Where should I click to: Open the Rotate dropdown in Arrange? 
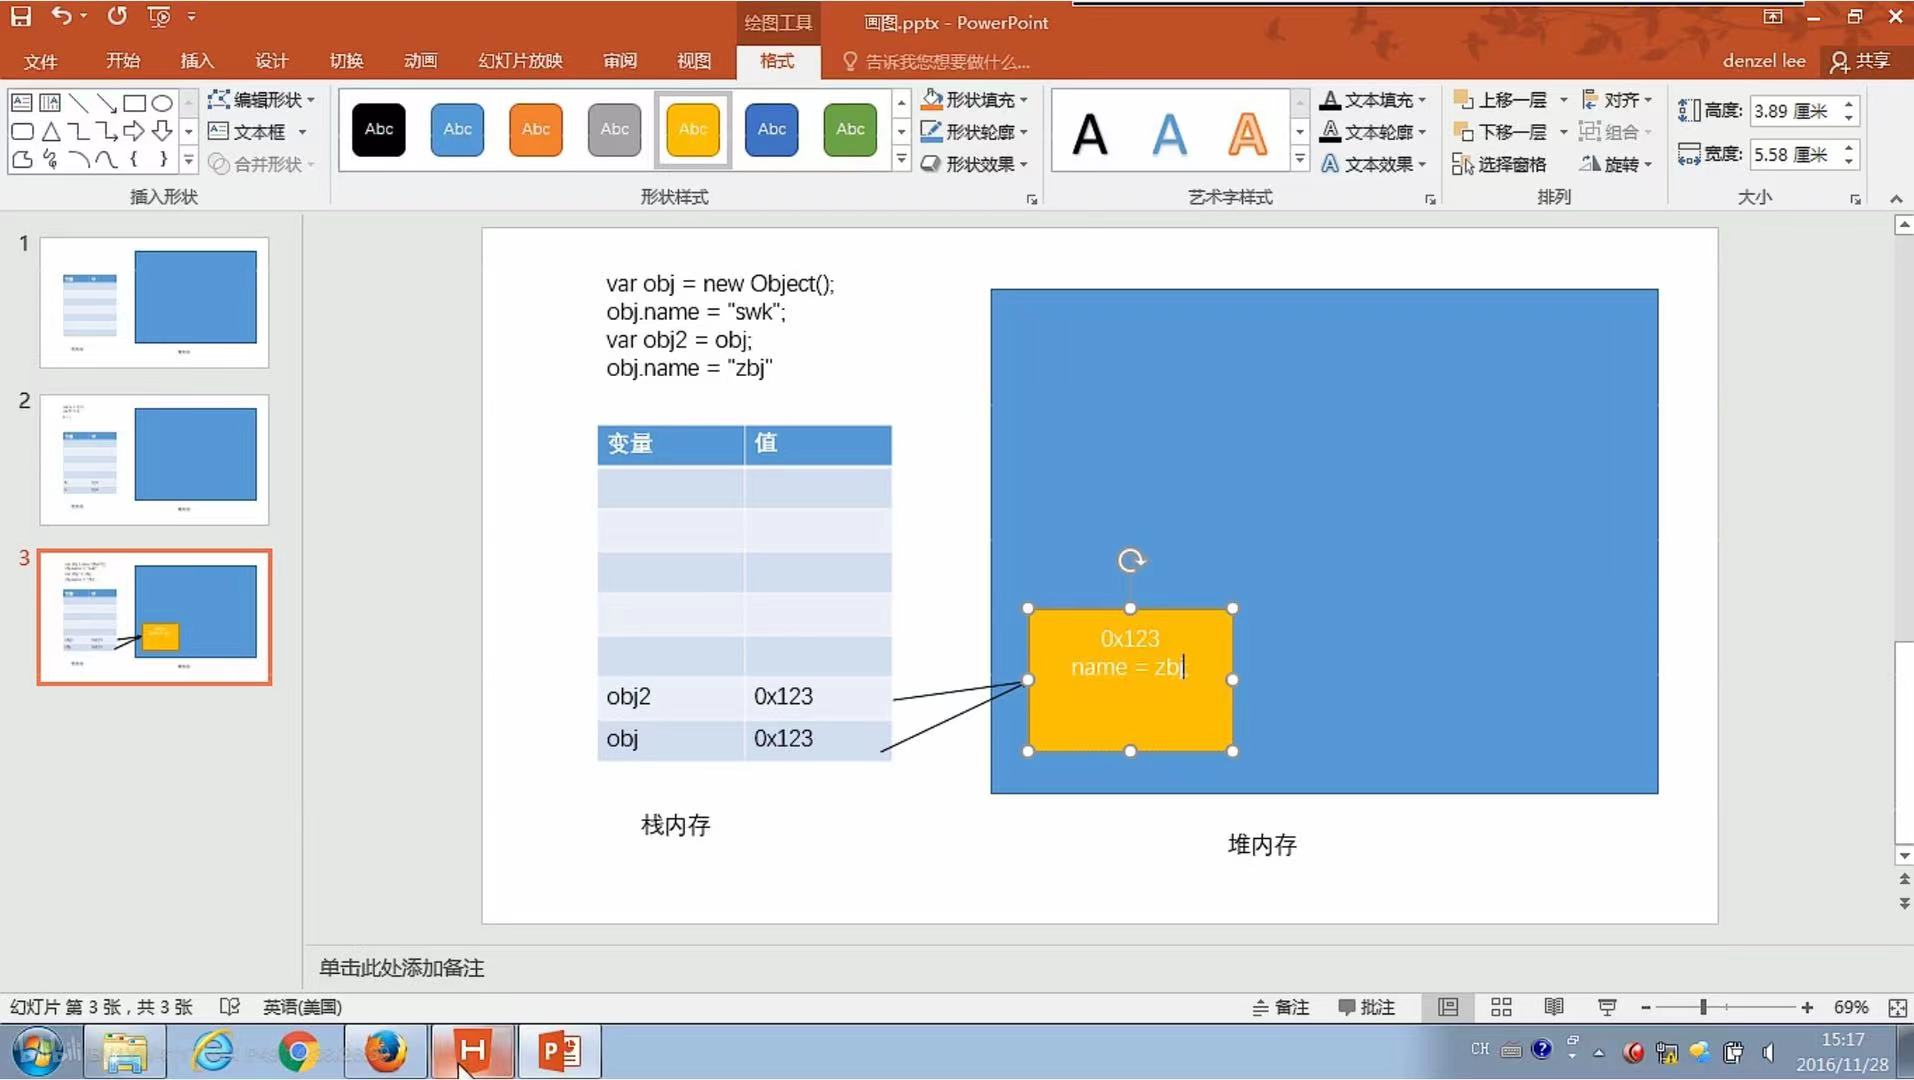1614,164
